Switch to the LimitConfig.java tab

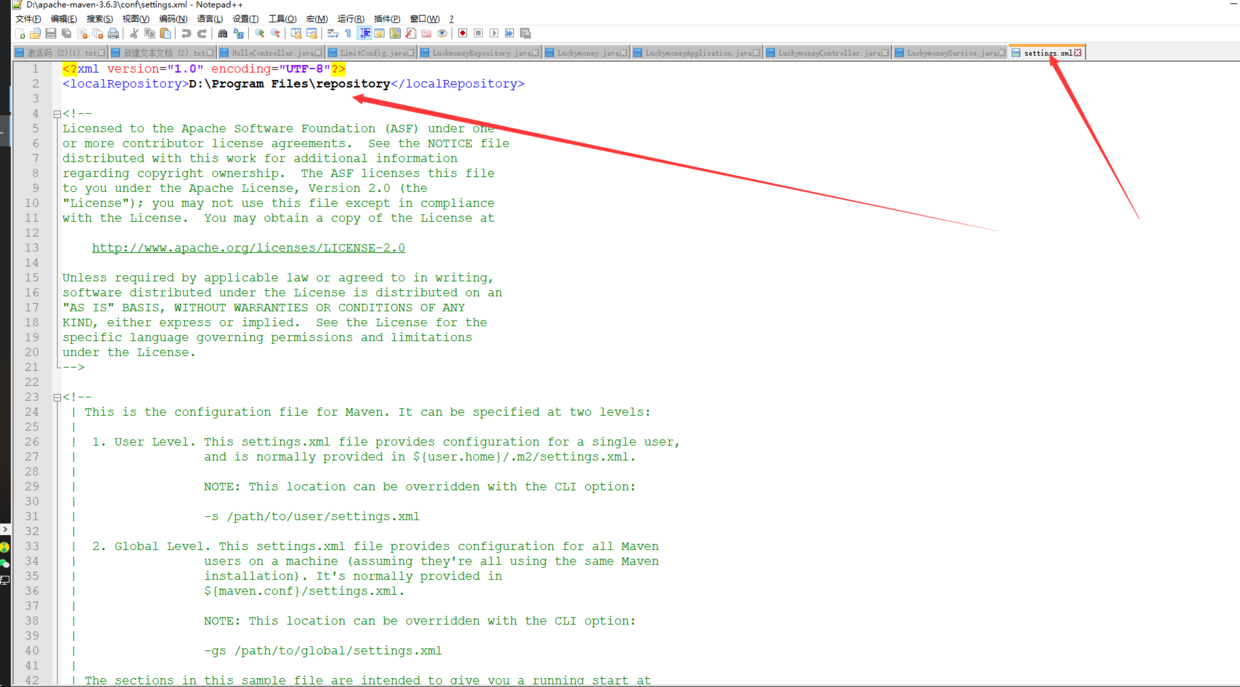[373, 52]
